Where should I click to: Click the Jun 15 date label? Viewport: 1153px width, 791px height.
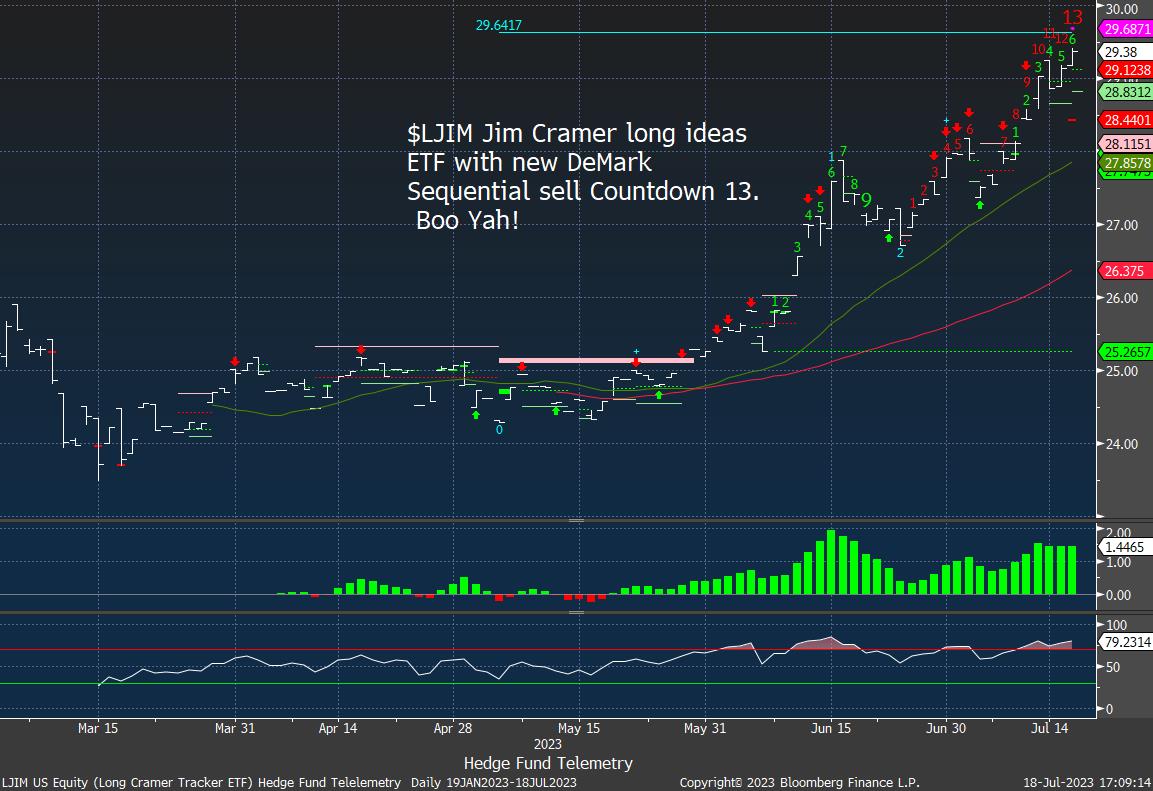coord(831,729)
